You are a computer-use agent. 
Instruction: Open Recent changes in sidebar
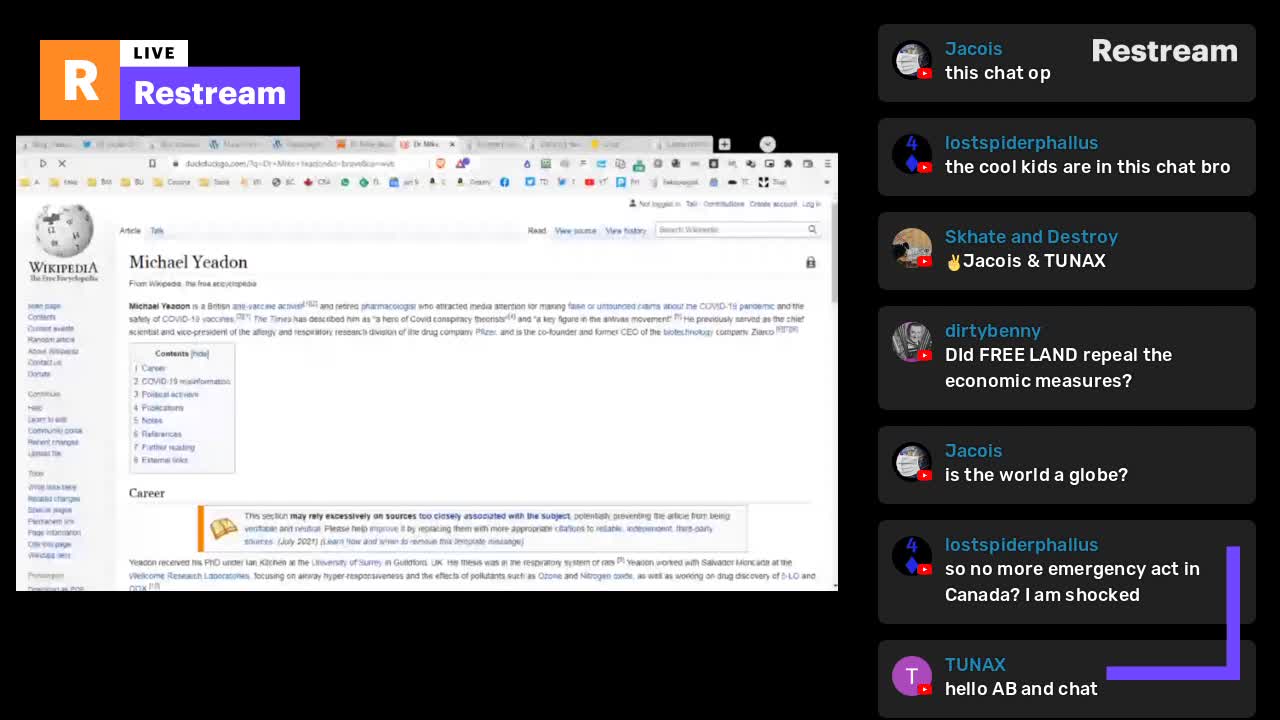point(53,442)
